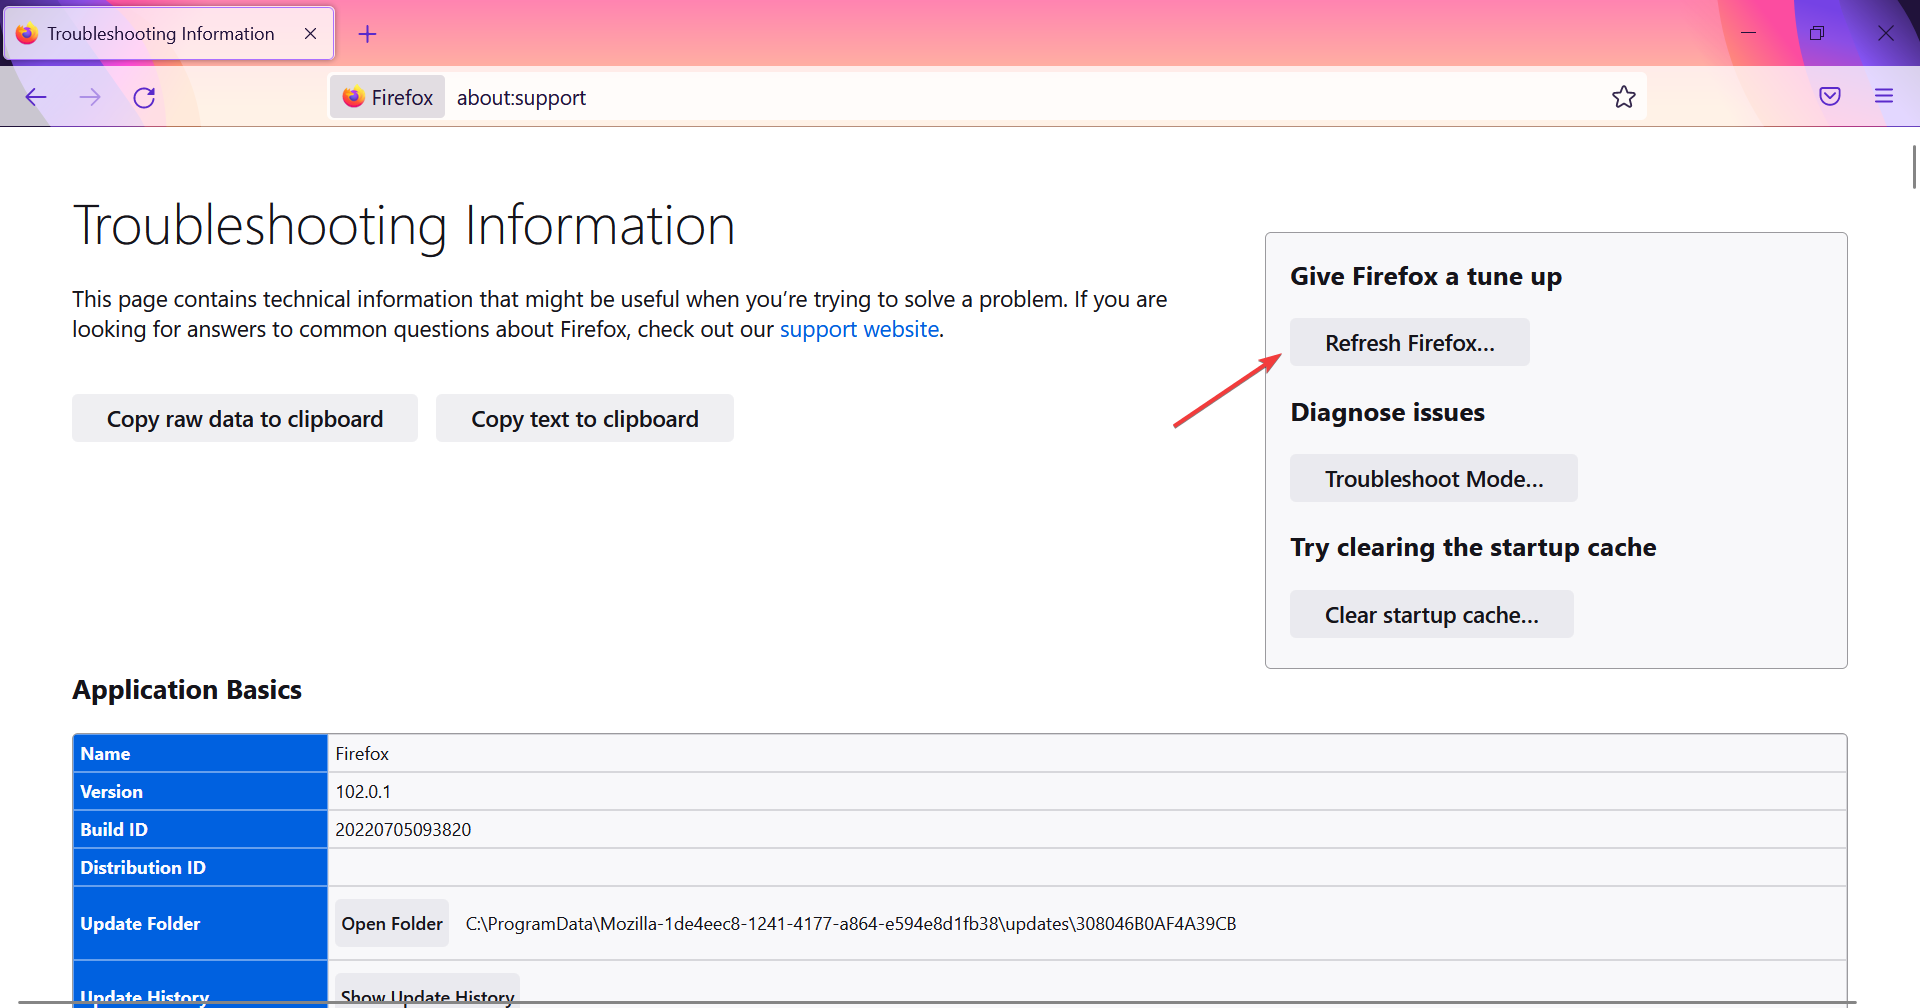Click the Give Firefox a tune up heading
Image resolution: width=1920 pixels, height=1008 pixels.
(x=1426, y=276)
